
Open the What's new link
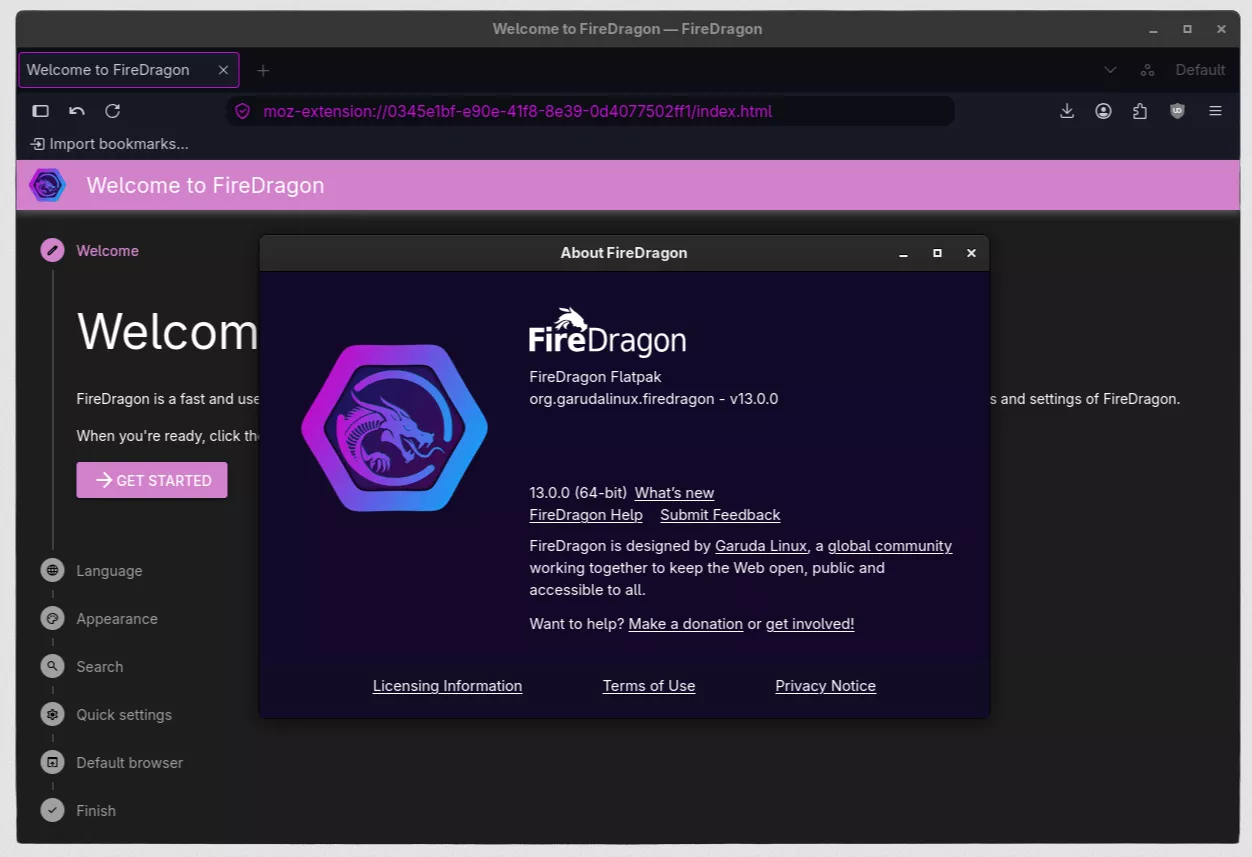pos(674,492)
